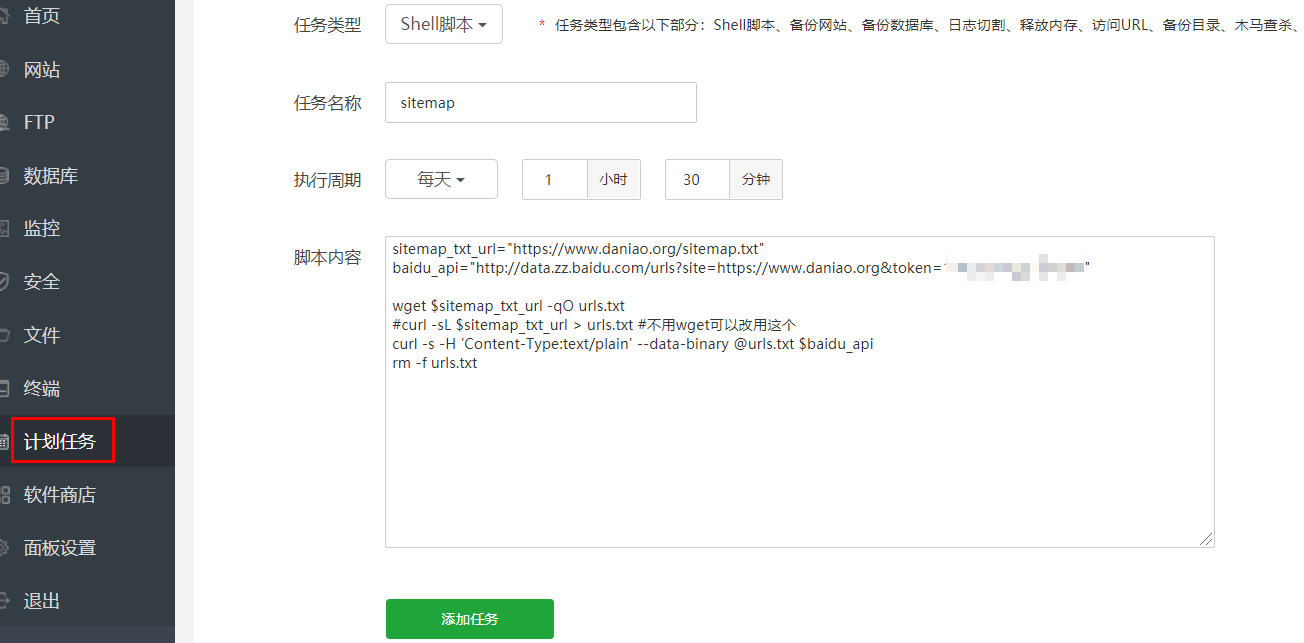Click the curl -s -H Content-Type line
1304x643 pixels.
pos(633,344)
